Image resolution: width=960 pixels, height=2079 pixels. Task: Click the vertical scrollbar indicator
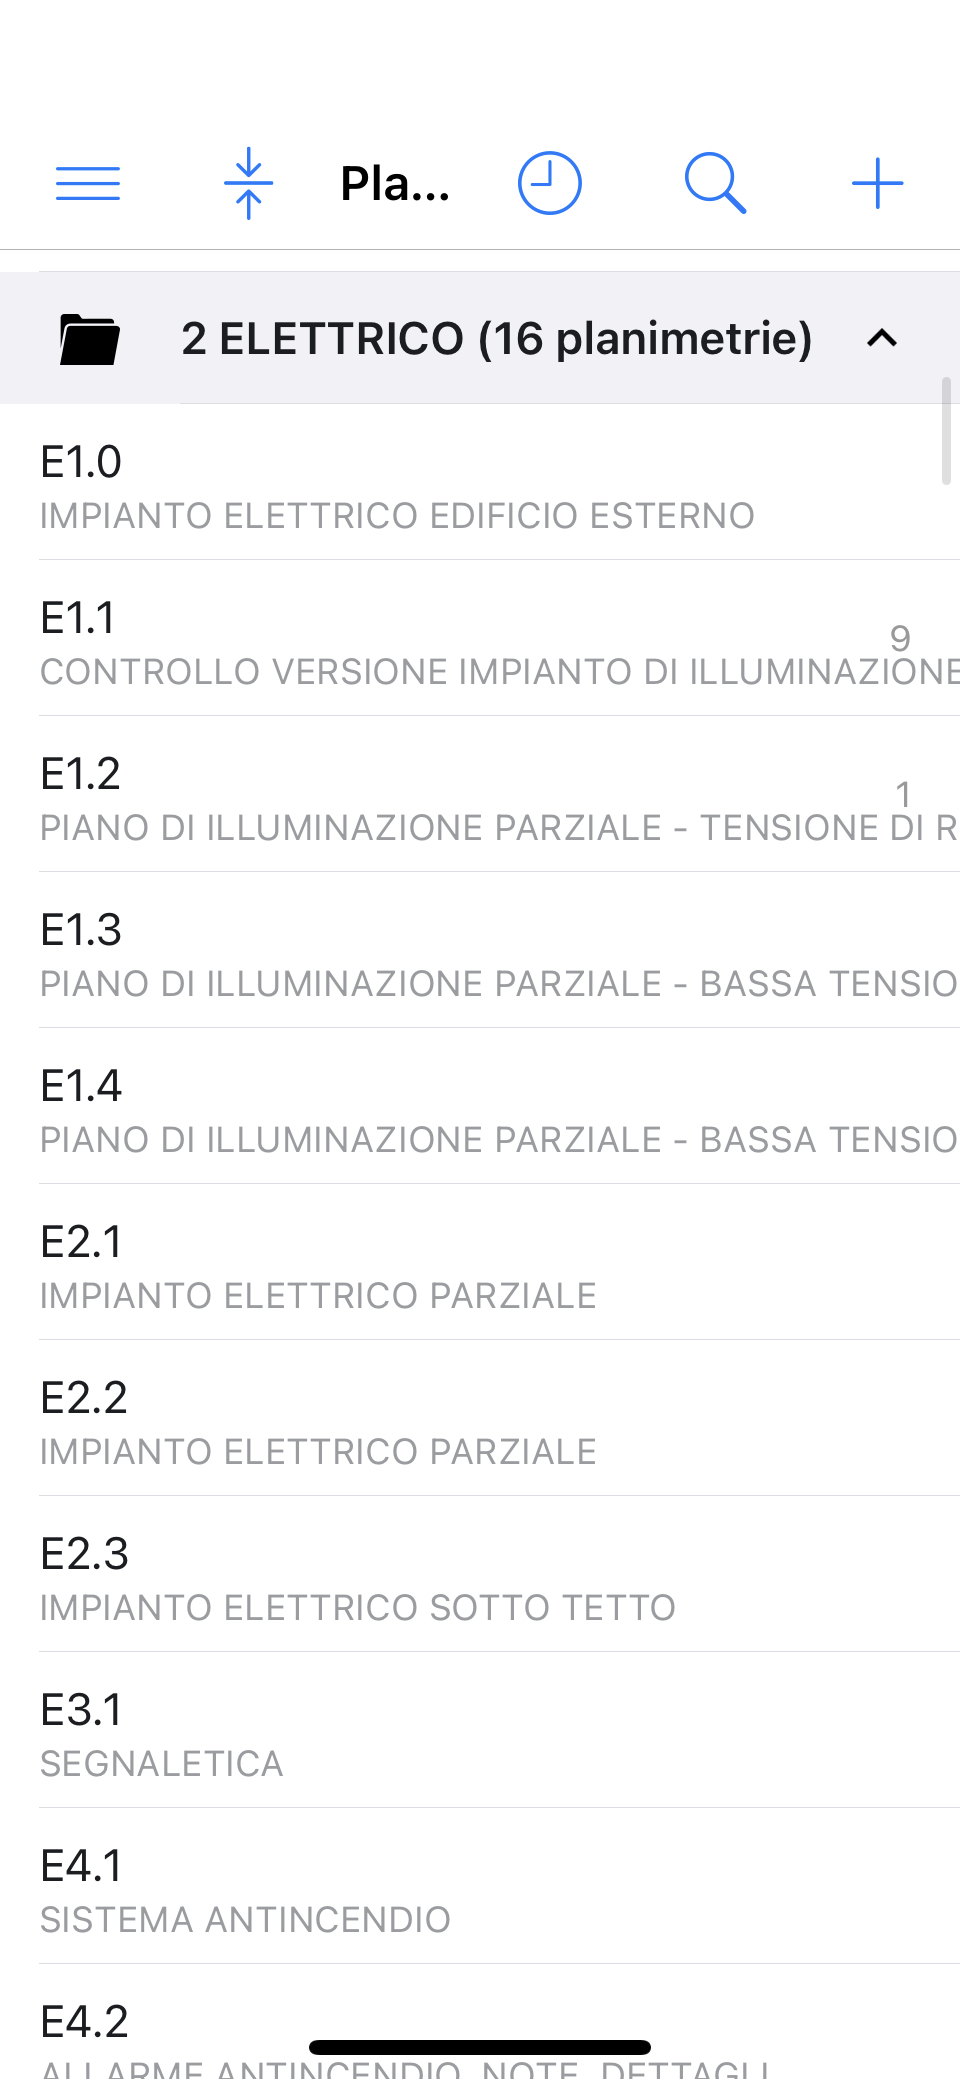tap(946, 431)
